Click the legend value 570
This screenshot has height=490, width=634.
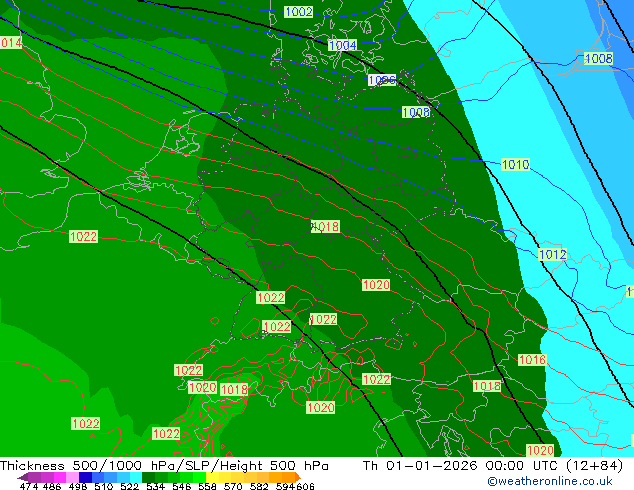click(x=233, y=486)
